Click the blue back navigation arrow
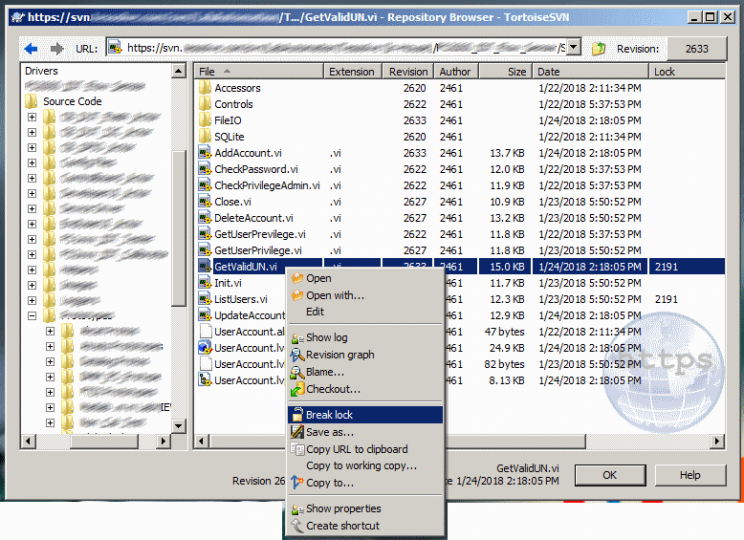744x540 pixels. [30, 48]
